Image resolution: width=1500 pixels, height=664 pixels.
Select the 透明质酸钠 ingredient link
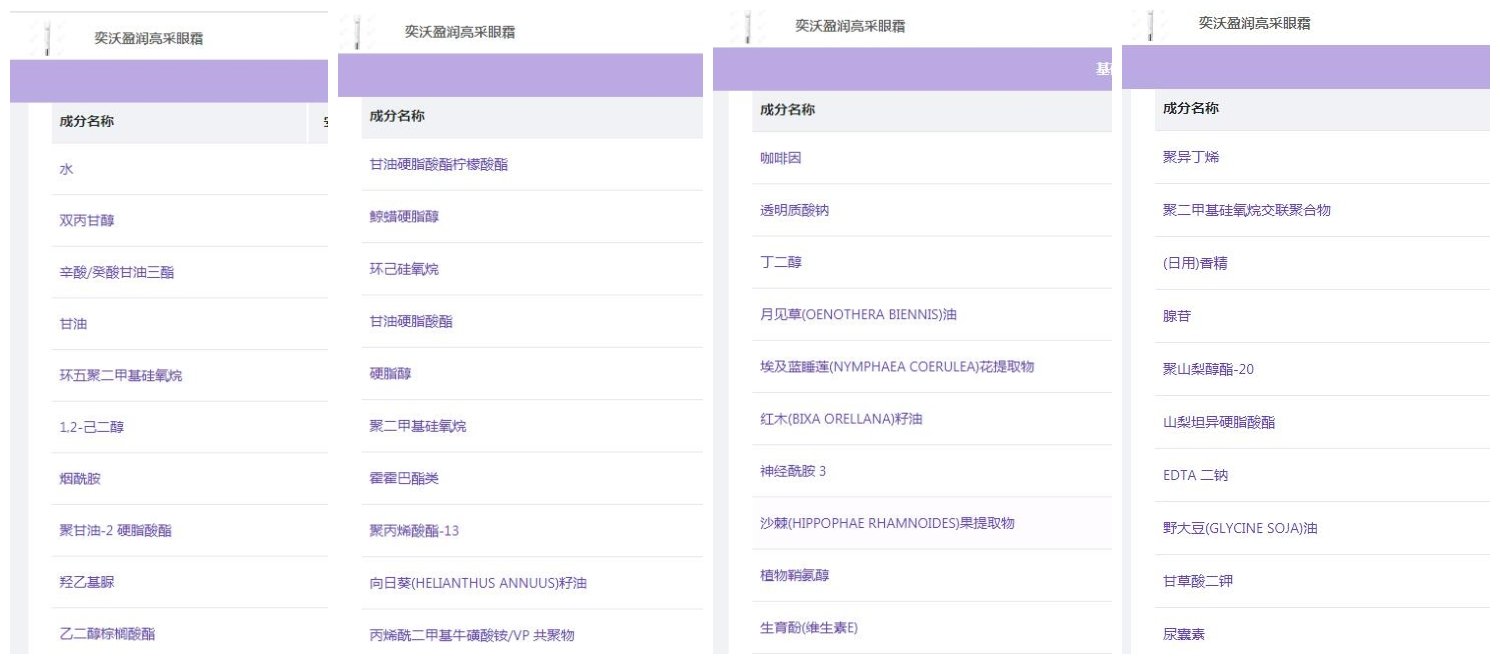click(794, 211)
